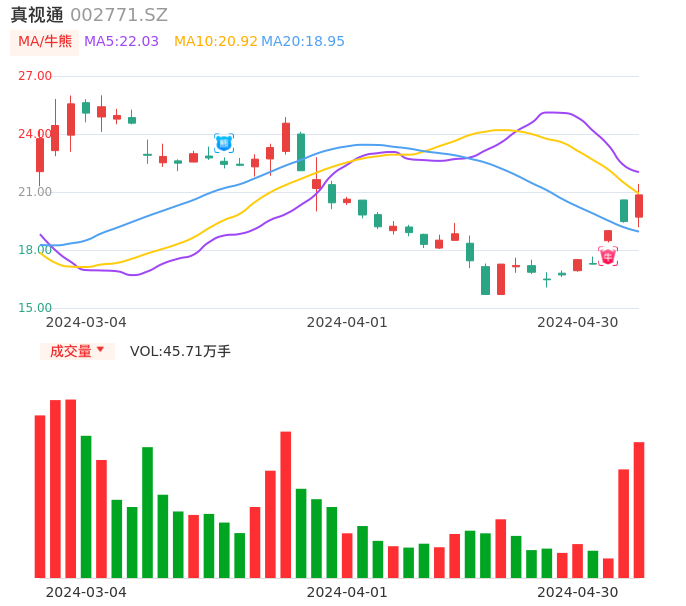Click the first red volume bar on left

(x=40, y=496)
